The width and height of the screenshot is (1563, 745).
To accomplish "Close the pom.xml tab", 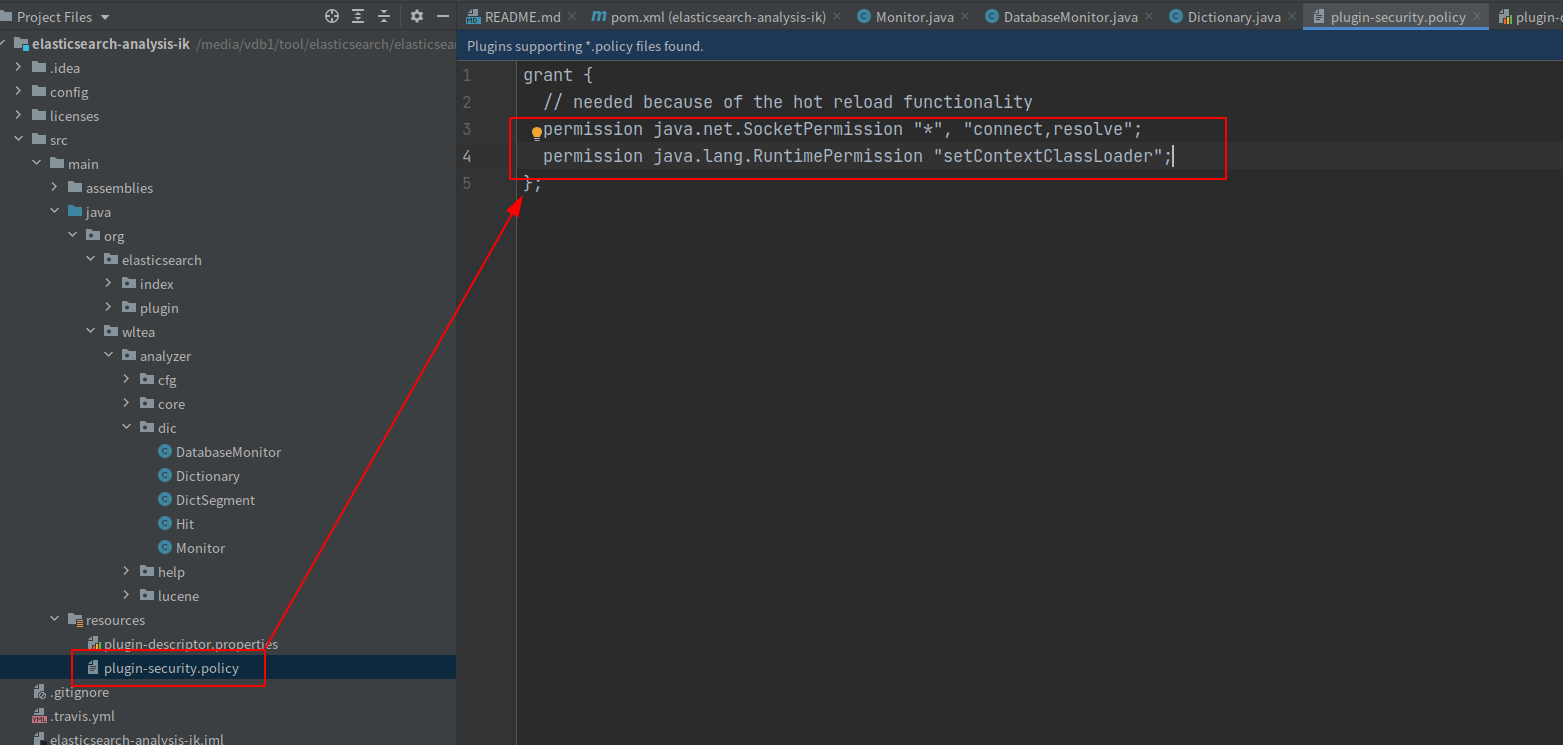I will (x=836, y=17).
